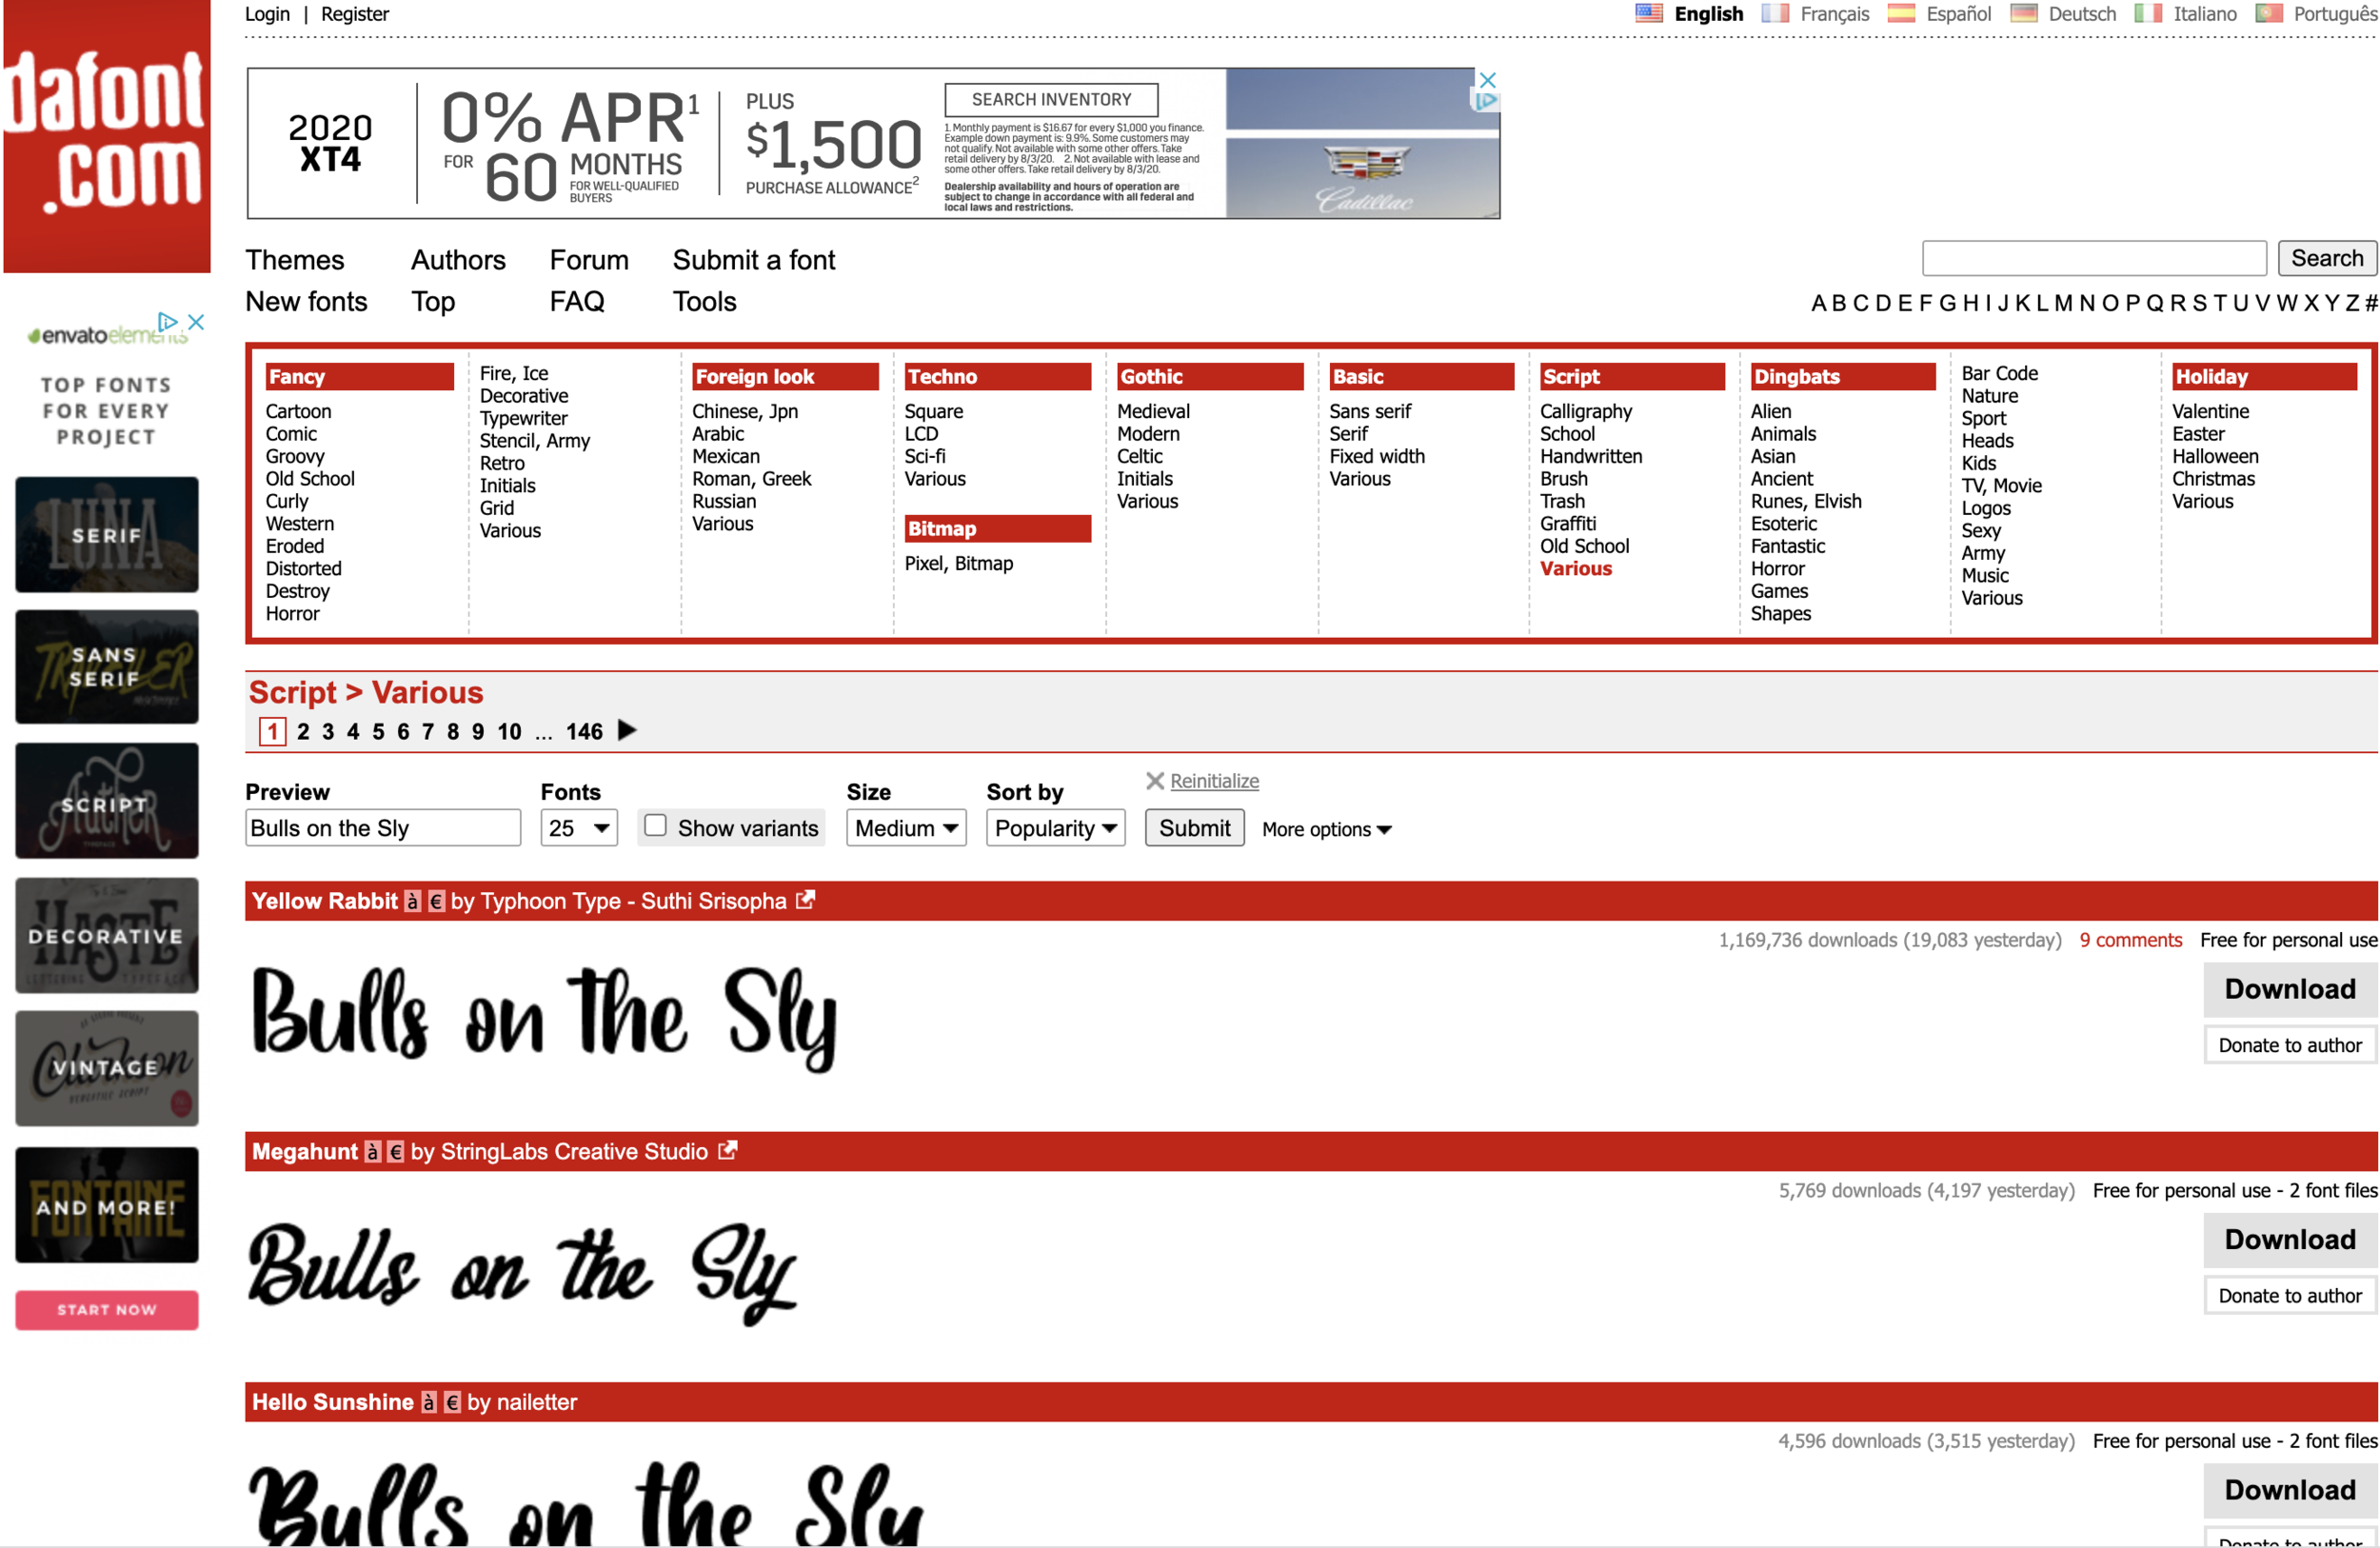Image resolution: width=2380 pixels, height=1548 pixels.
Task: Open the Sort by Popularity dropdown
Action: pyautogui.click(x=1055, y=828)
